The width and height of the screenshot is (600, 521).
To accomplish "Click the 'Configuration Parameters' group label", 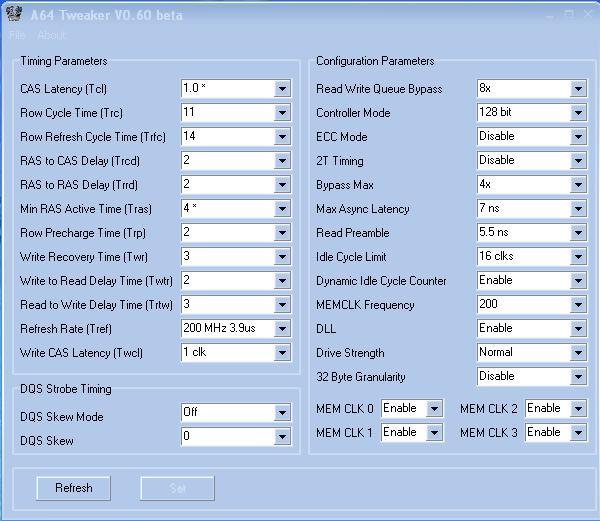I will tap(375, 61).
